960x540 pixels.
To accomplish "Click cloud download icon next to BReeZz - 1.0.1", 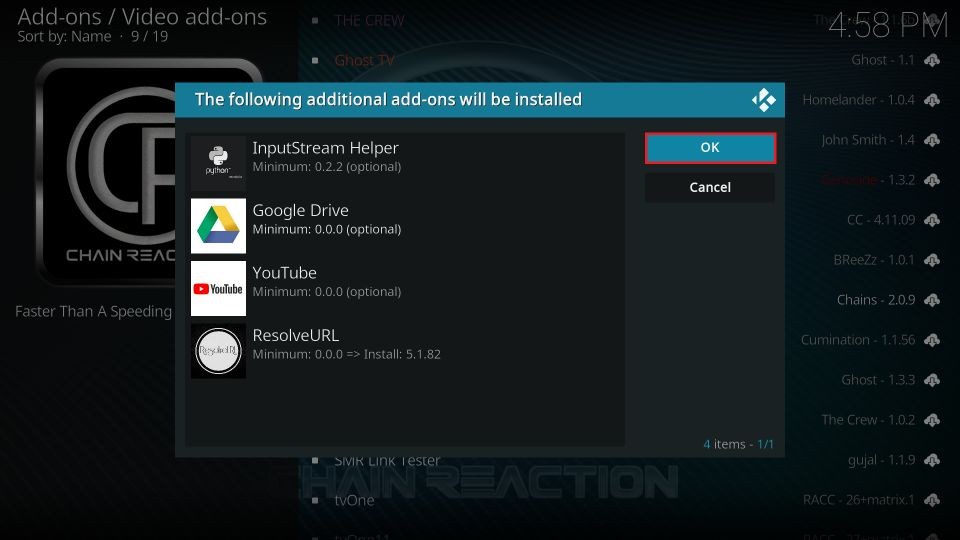I will [x=932, y=260].
